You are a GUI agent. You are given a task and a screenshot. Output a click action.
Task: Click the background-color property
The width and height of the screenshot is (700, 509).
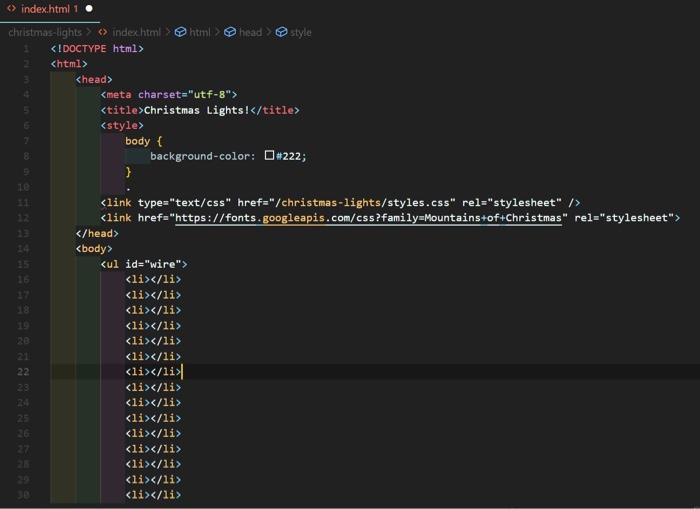coord(199,156)
